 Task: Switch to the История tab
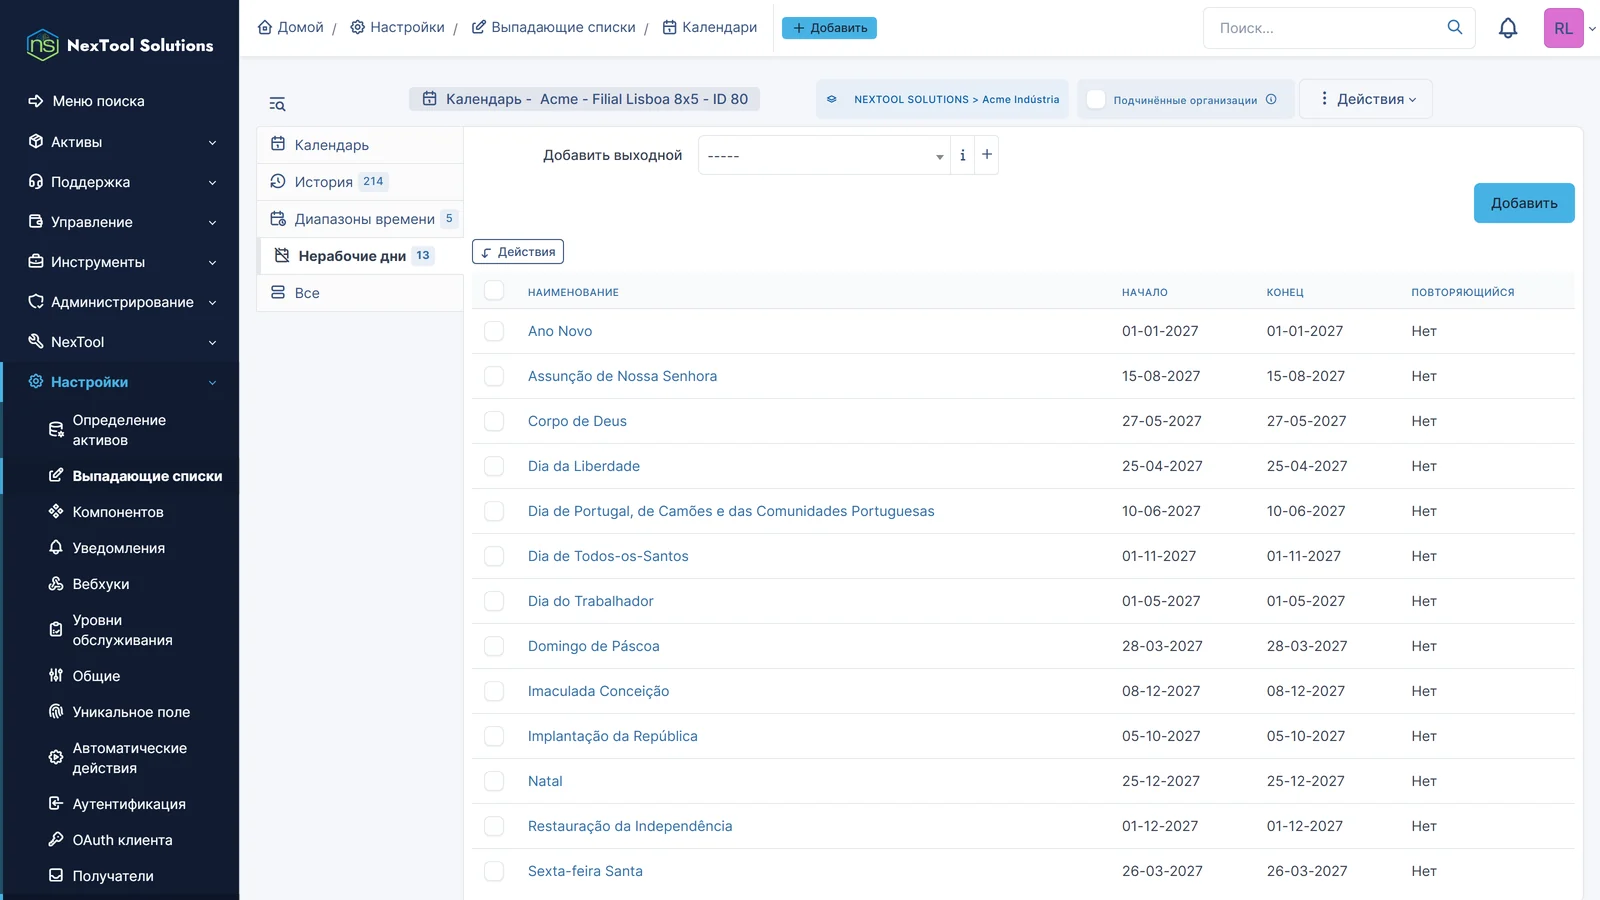360,181
